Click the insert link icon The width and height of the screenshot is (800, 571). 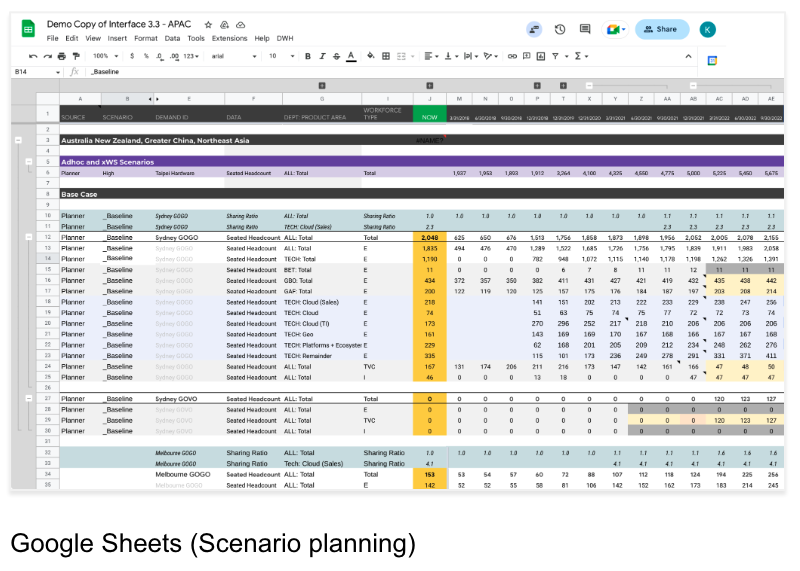512,56
